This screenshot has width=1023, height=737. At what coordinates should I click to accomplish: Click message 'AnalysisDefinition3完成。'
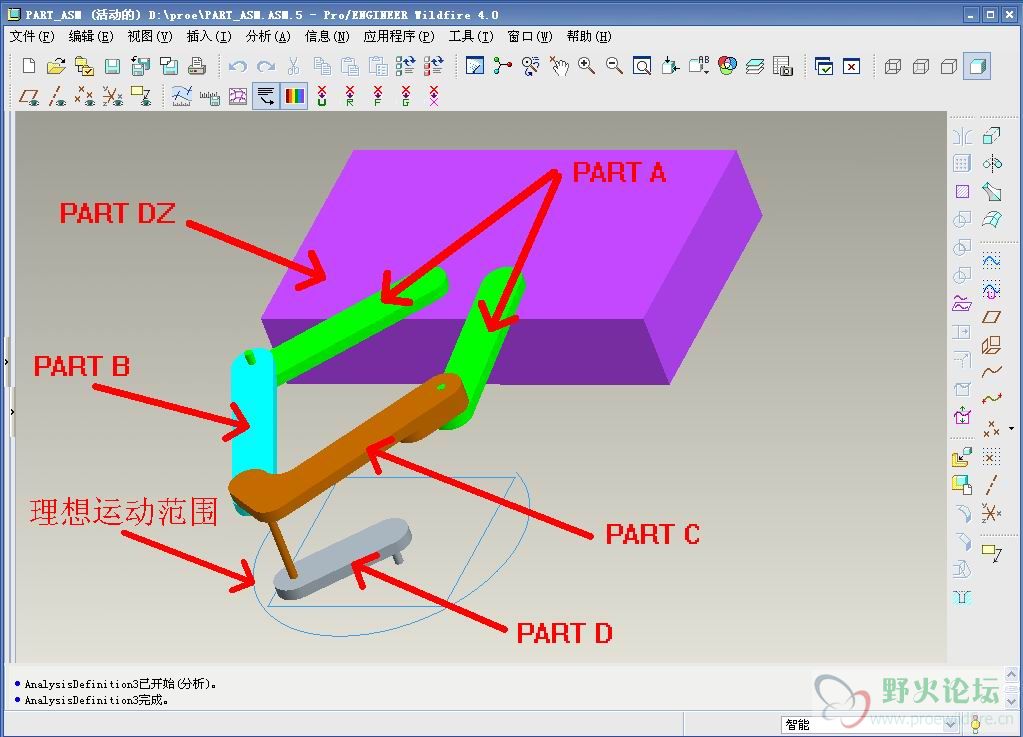click(x=97, y=700)
